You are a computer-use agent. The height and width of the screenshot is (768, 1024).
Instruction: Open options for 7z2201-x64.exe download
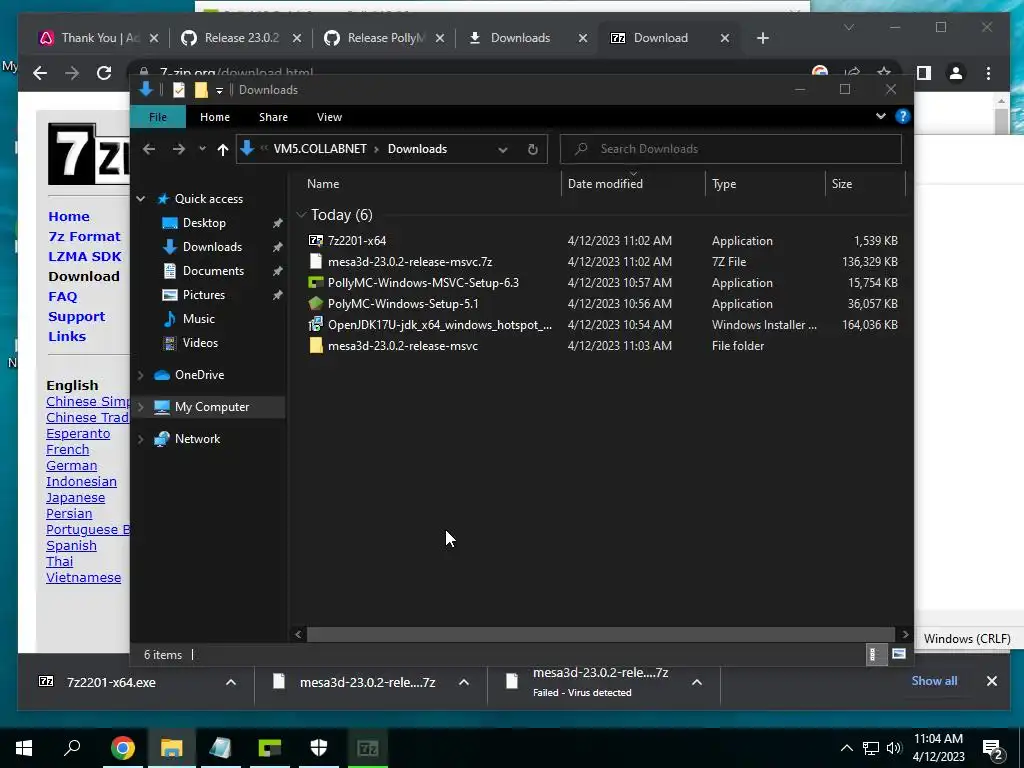point(231,682)
